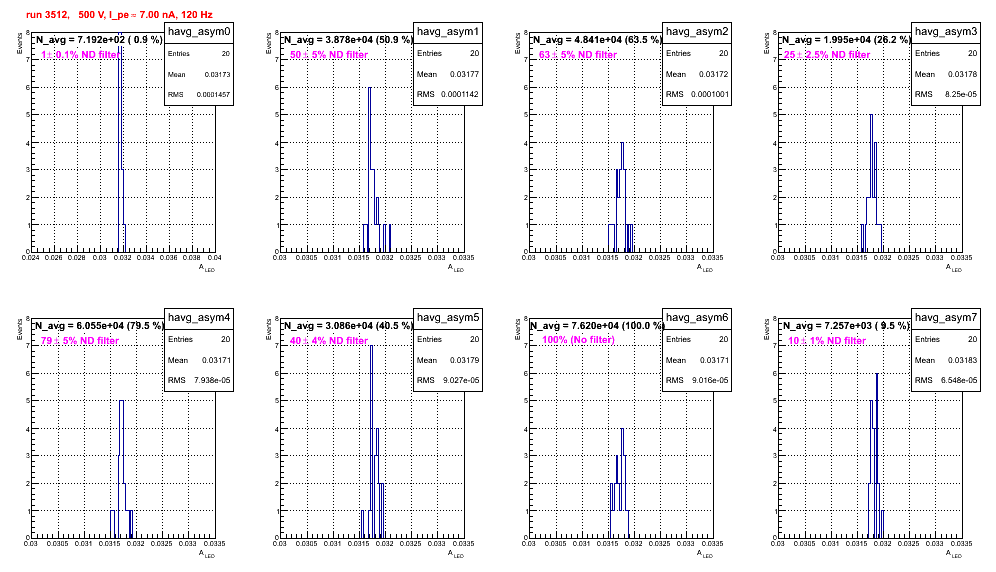Select the 63± 5% ND filter label
The width and height of the screenshot is (996, 572).
coord(578,55)
